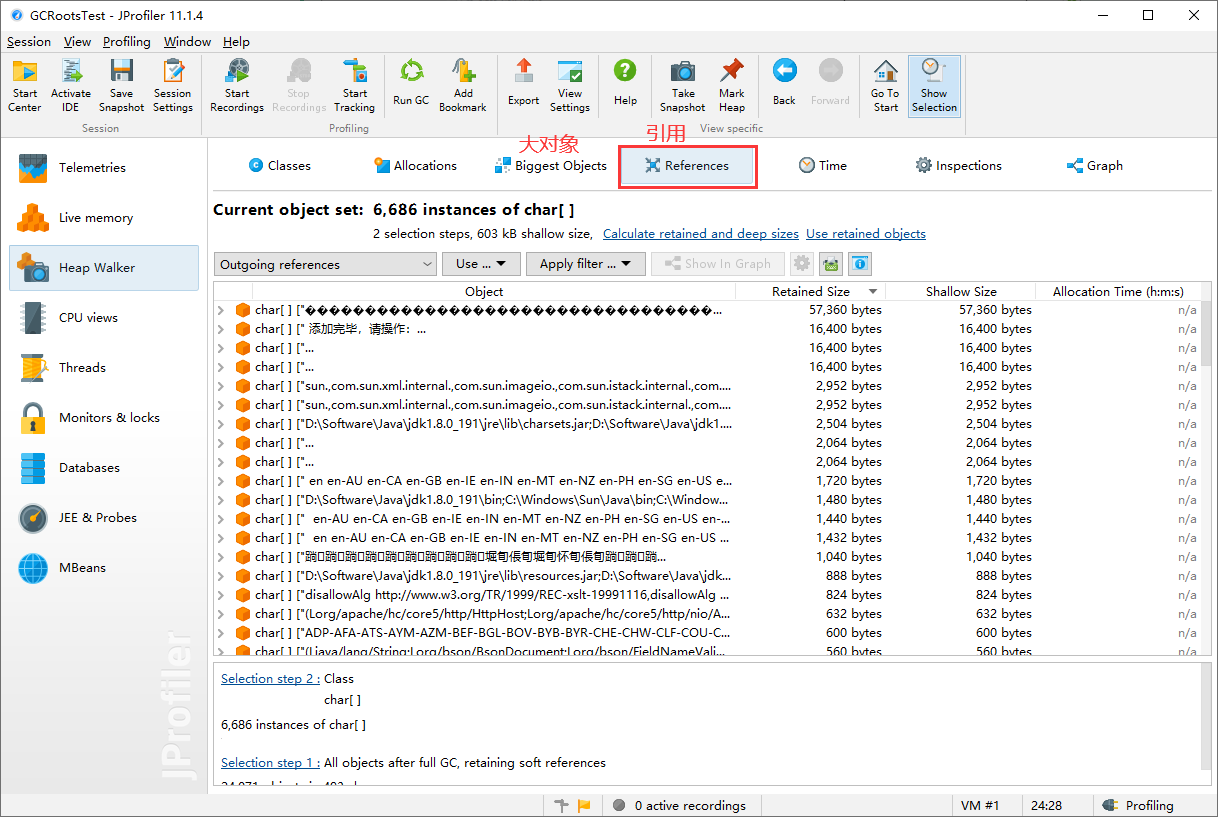Switch to the Classes view tab
The width and height of the screenshot is (1218, 817).
click(x=280, y=166)
